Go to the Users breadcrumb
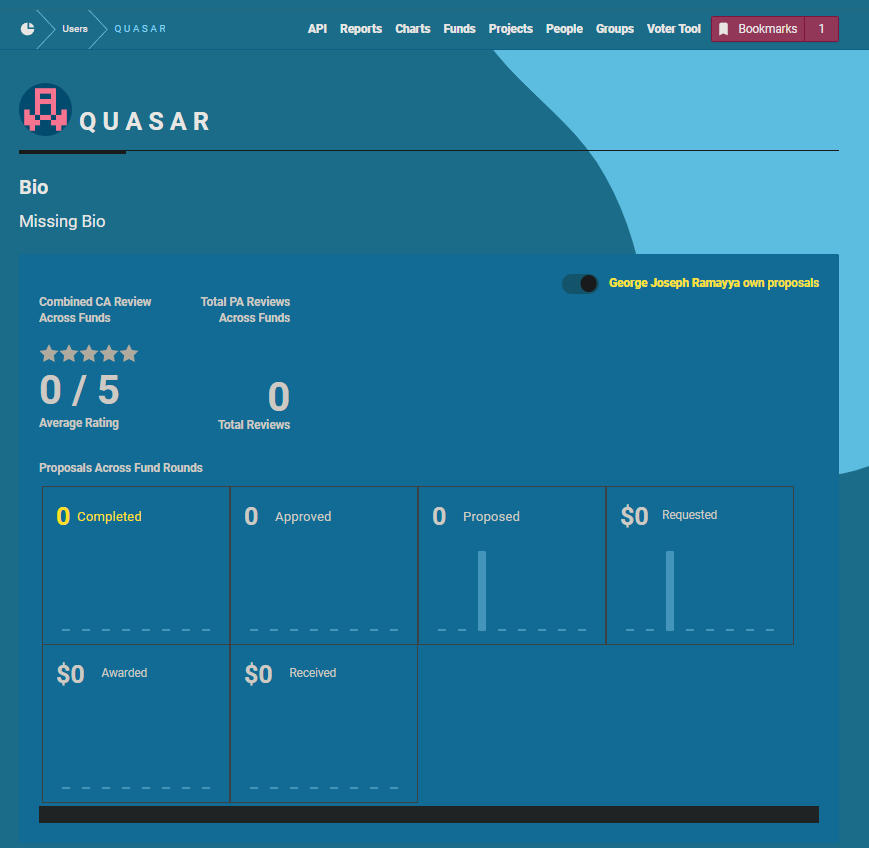869x848 pixels. point(75,29)
